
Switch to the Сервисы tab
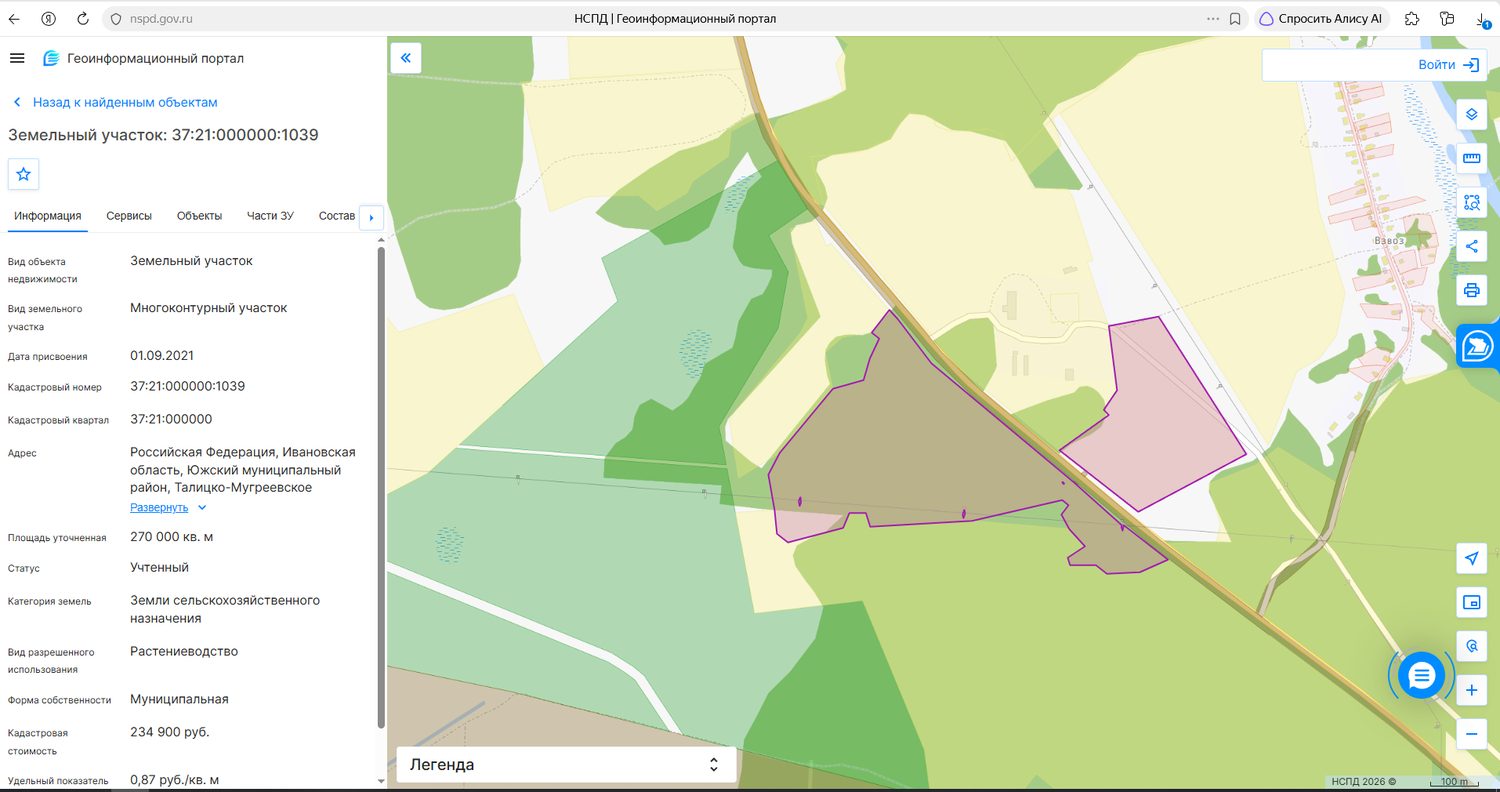click(x=129, y=216)
